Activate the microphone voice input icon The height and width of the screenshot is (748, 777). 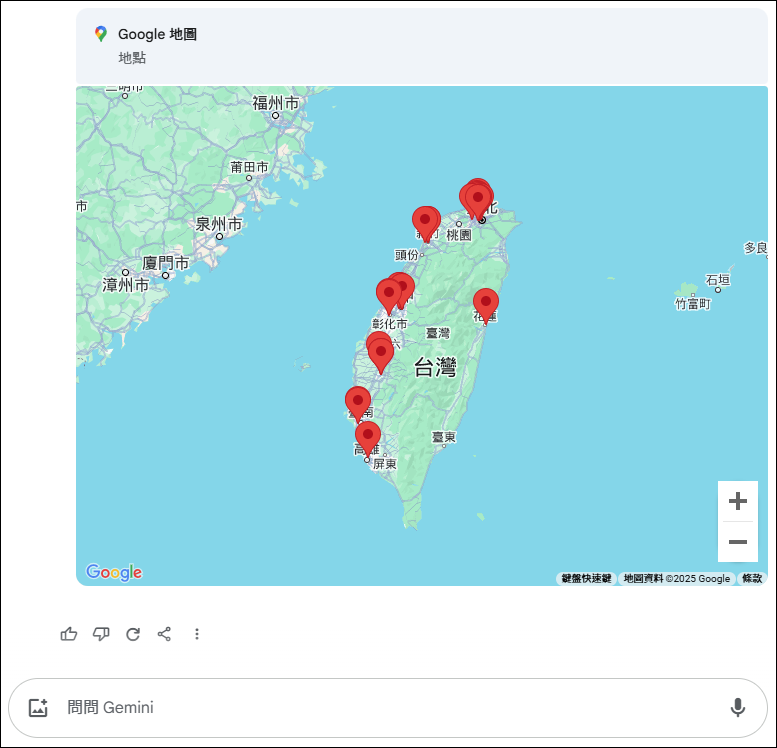(738, 707)
